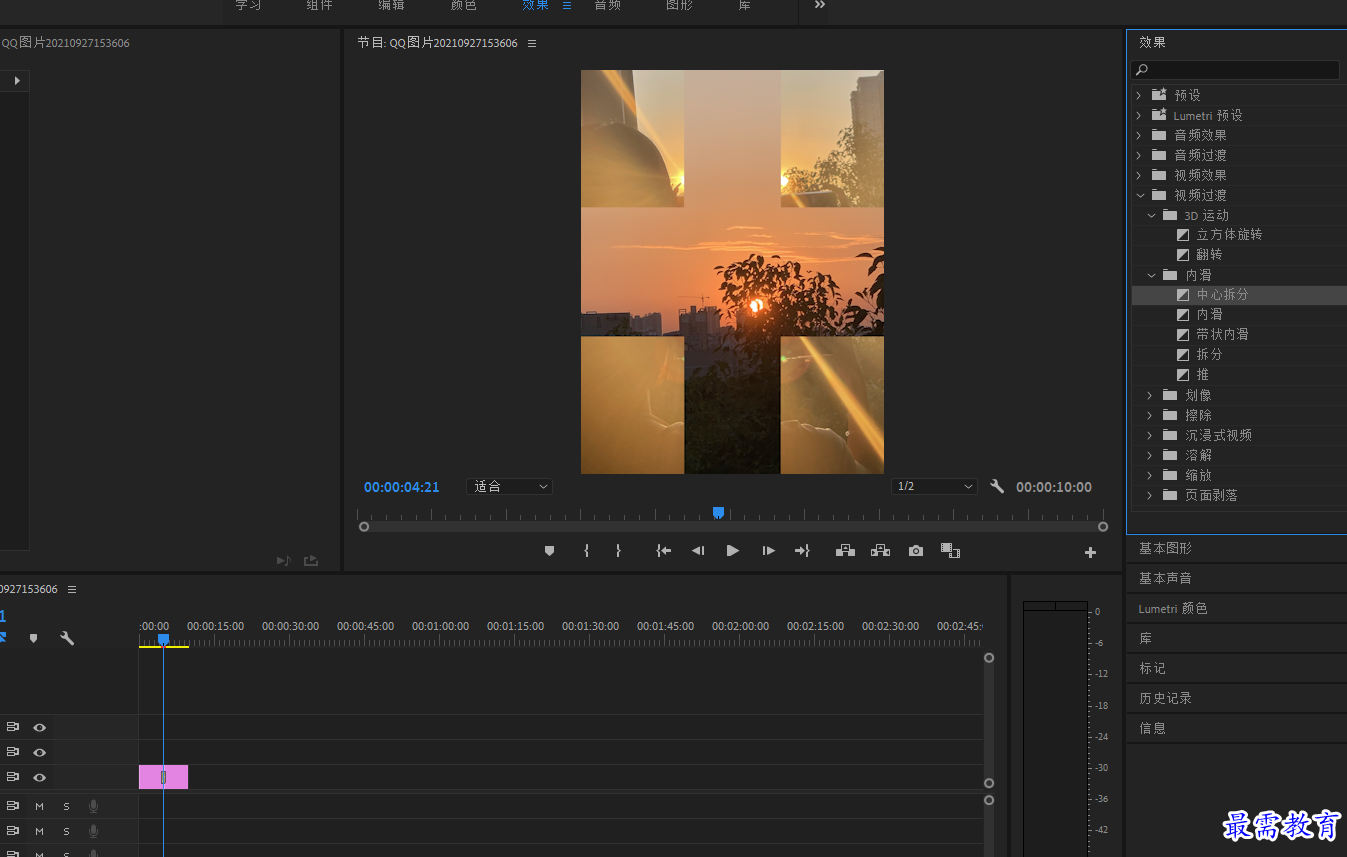Expand the 溶解 folder
Screen dimensions: 1347x857
point(1150,455)
